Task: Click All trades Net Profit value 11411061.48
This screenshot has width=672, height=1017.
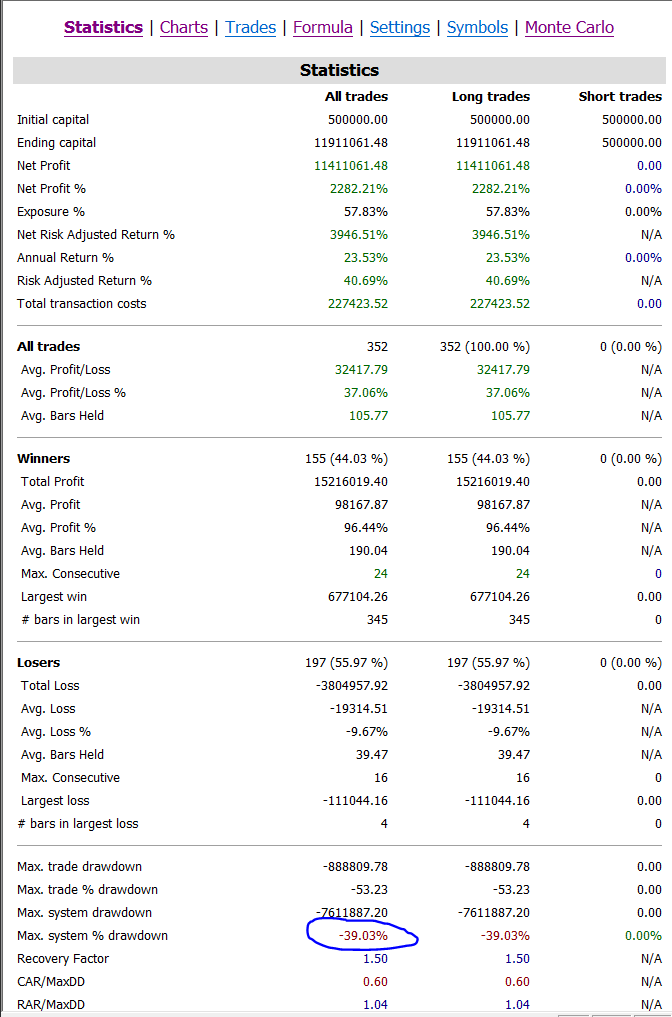Action: point(351,166)
